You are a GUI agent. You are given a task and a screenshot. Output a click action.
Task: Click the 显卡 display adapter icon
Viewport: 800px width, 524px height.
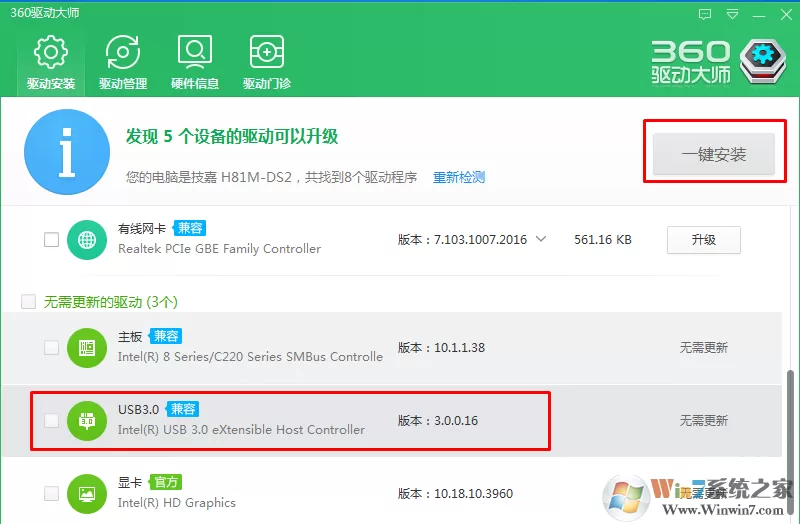click(x=87, y=494)
